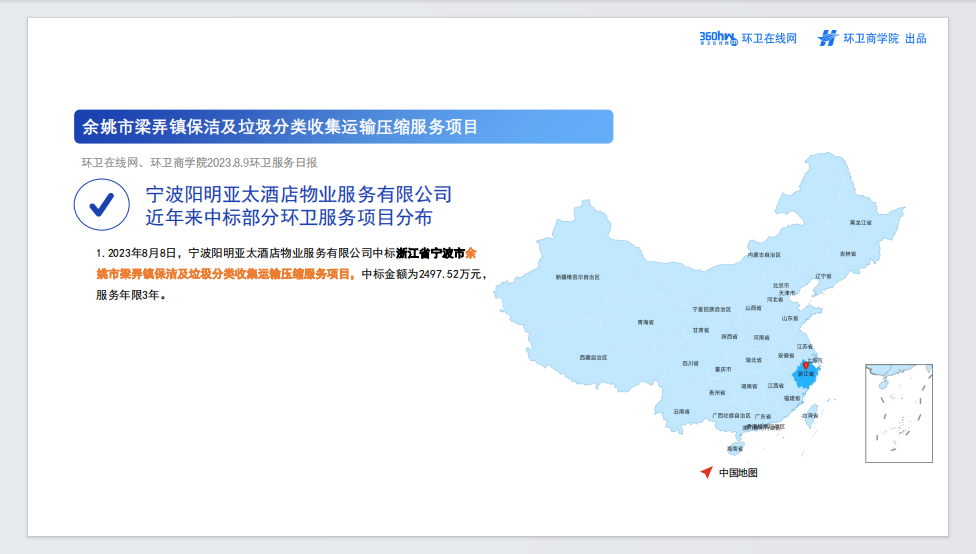
Task: Click the 江苏省 map label
Action: point(804,346)
